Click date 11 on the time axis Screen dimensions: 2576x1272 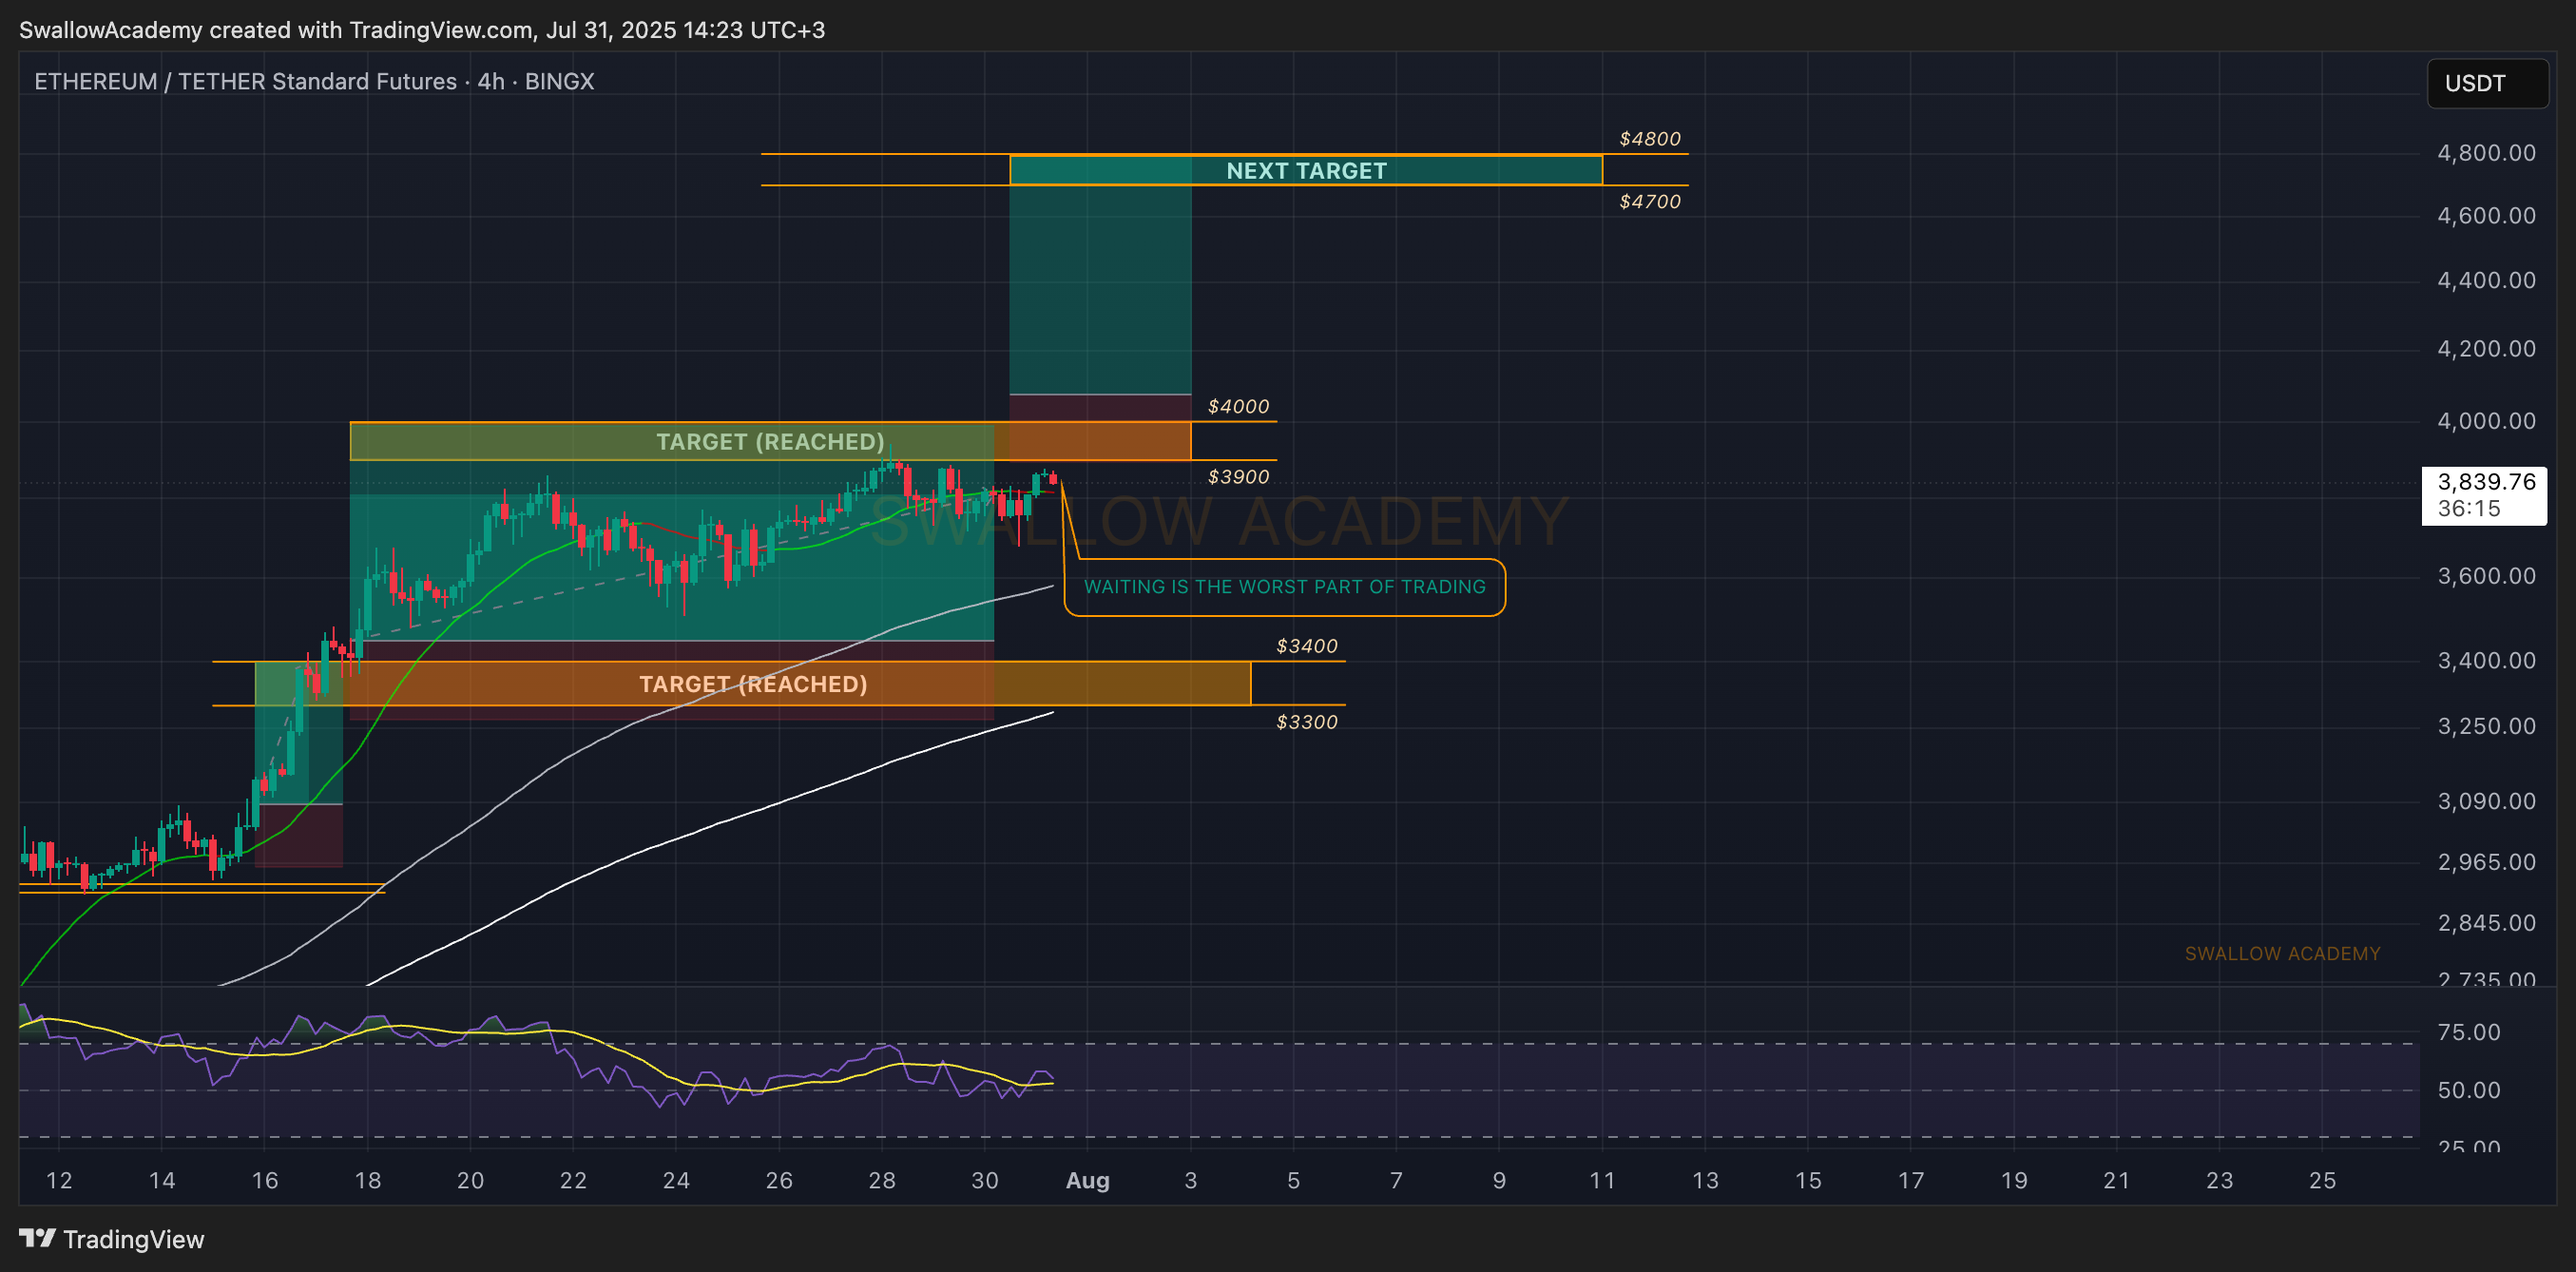click(1602, 1181)
